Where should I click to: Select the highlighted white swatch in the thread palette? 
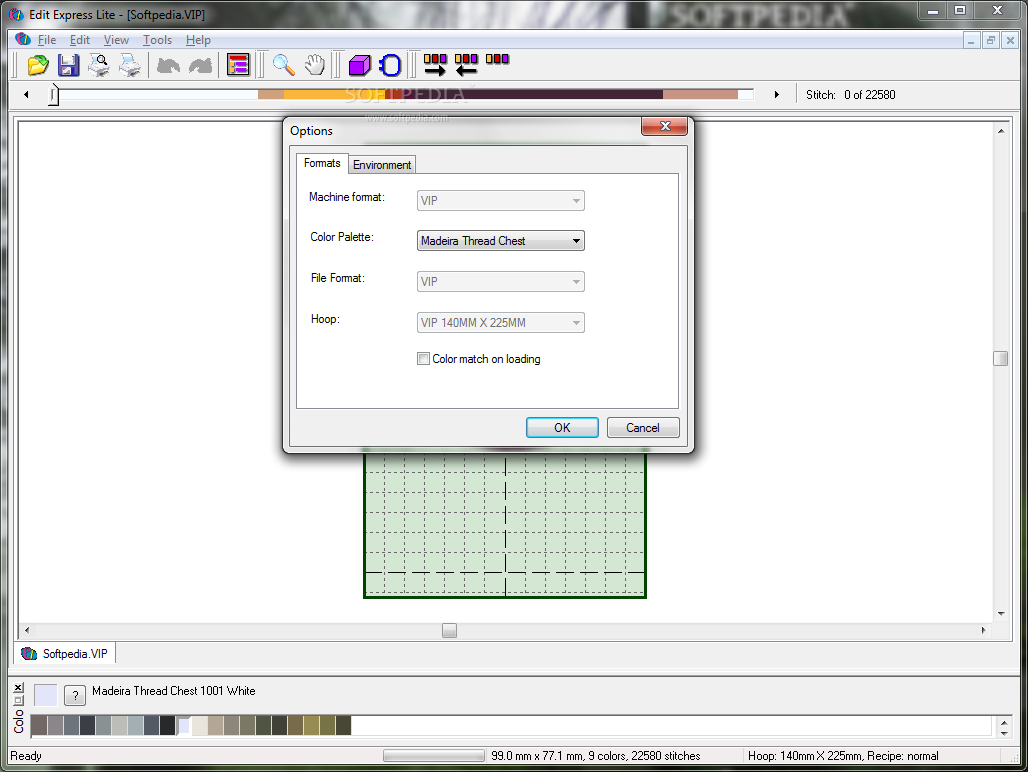pyautogui.click(x=184, y=725)
